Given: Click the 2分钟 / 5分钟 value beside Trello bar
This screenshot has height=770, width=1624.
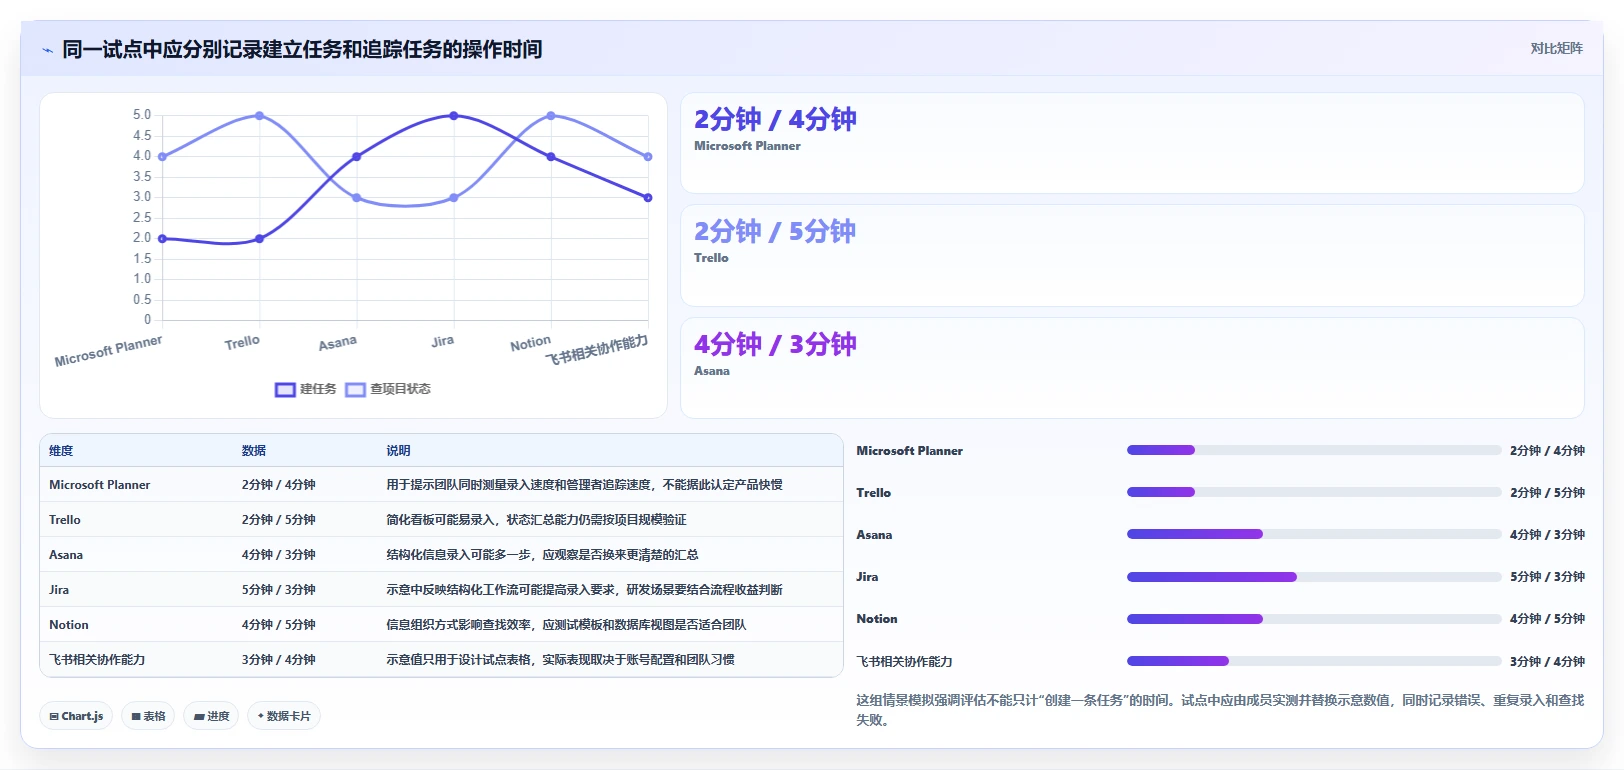Looking at the screenshot, I should click(1547, 493).
